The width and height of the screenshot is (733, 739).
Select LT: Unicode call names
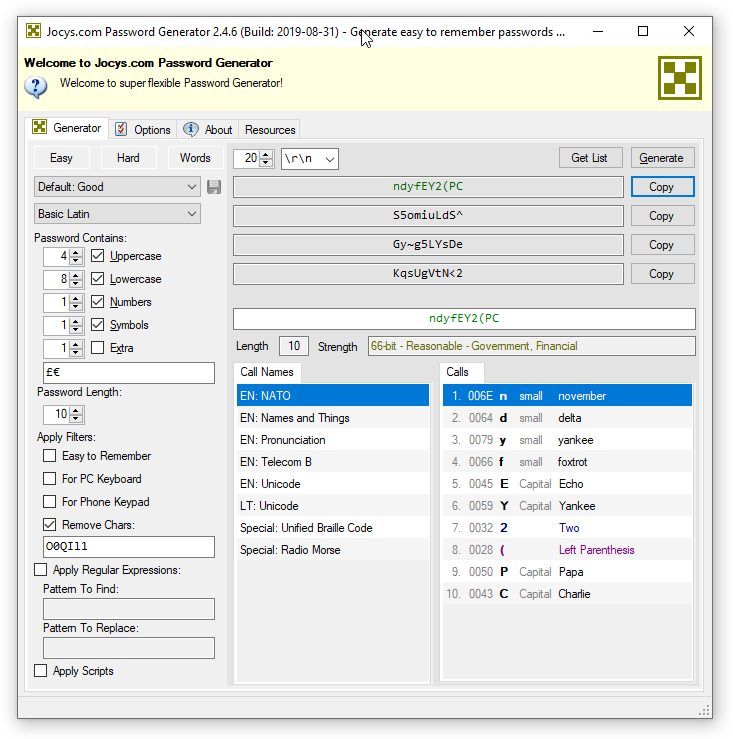tap(333, 506)
